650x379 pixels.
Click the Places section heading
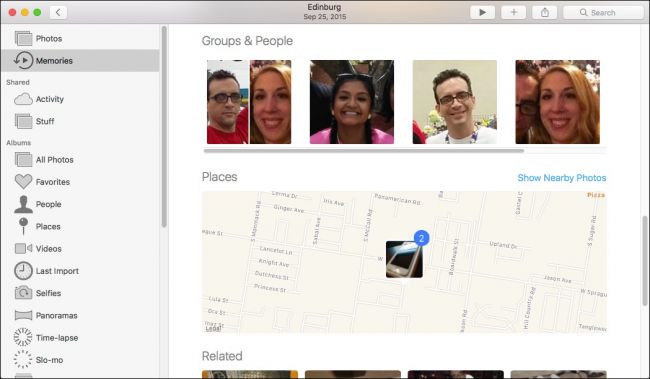click(x=219, y=177)
